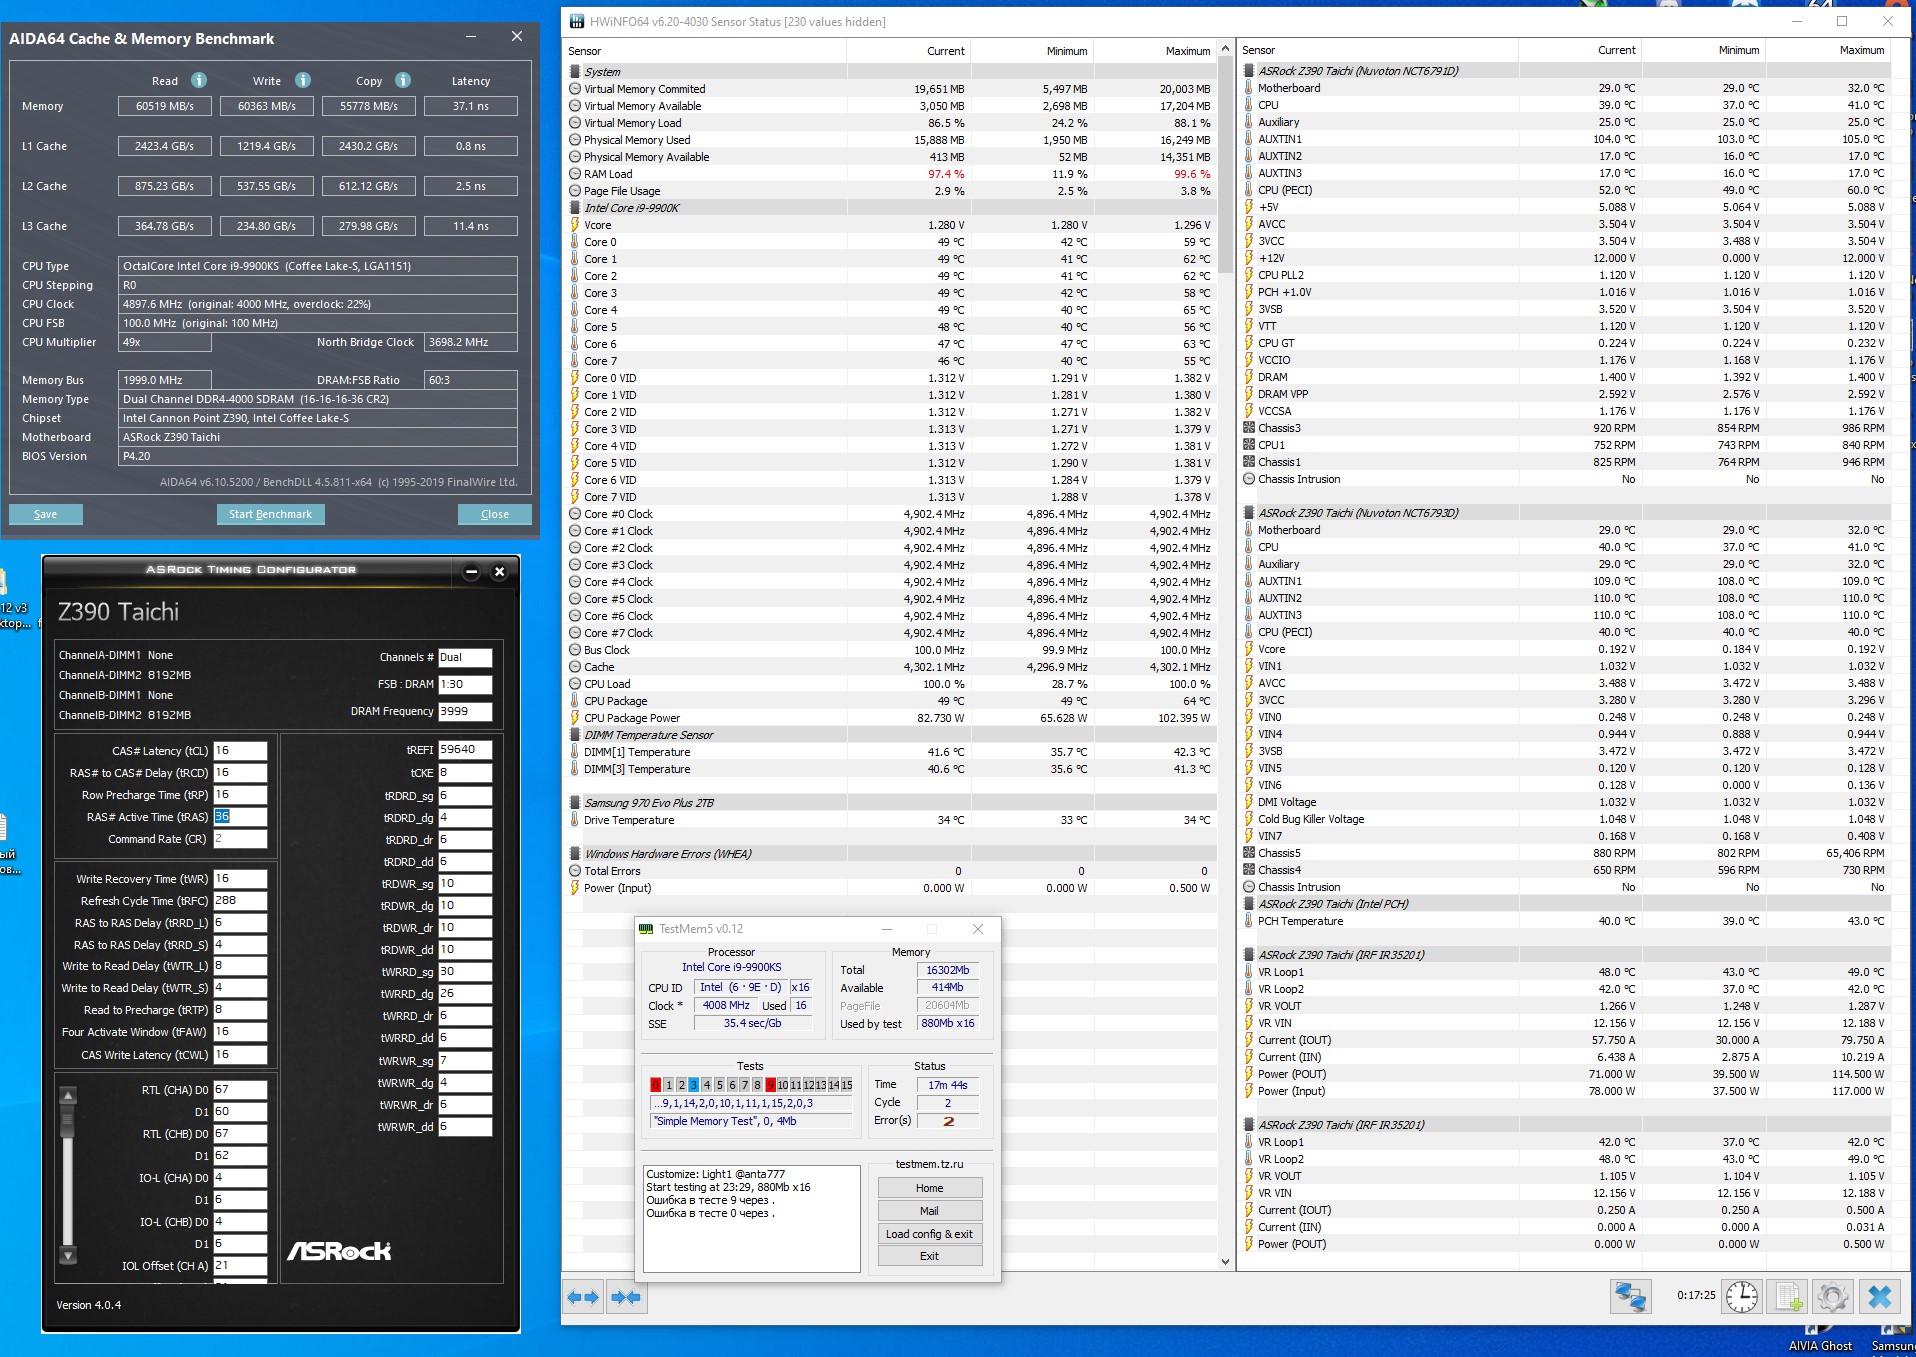Click the scroll up arrow in Timing Configurator RTL panel

tap(68, 1096)
